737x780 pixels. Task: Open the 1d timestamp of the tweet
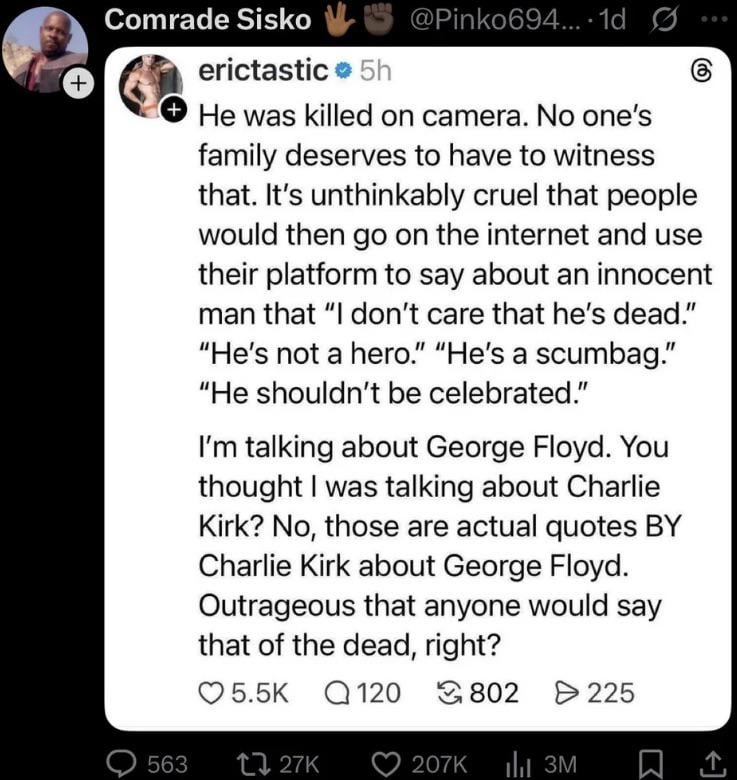[612, 21]
